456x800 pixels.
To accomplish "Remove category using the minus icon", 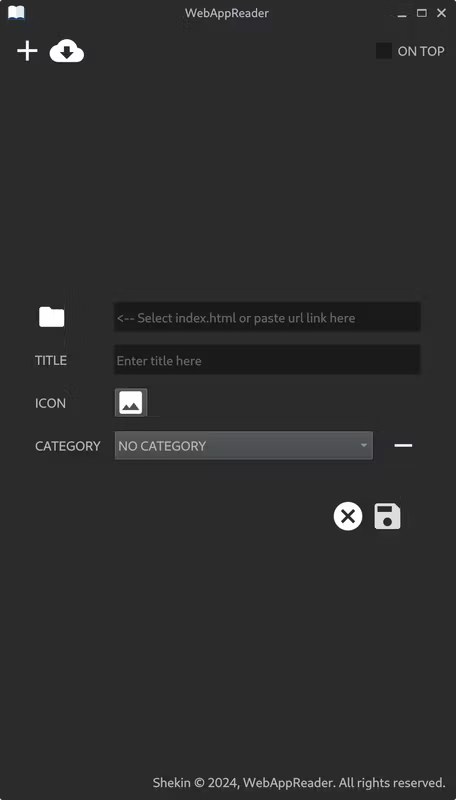I will 403,445.
